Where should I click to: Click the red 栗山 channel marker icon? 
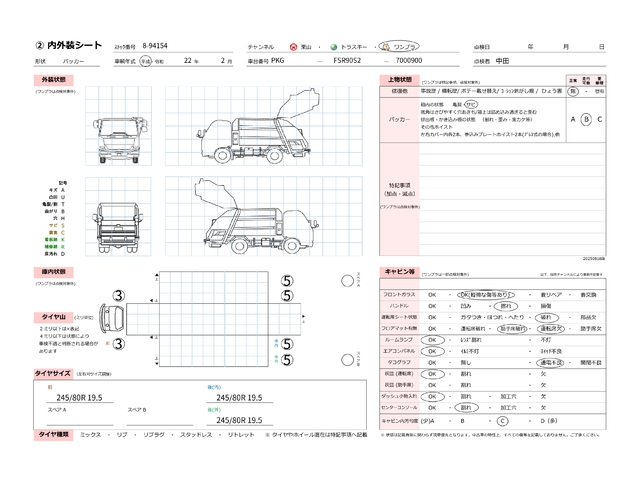click(292, 47)
